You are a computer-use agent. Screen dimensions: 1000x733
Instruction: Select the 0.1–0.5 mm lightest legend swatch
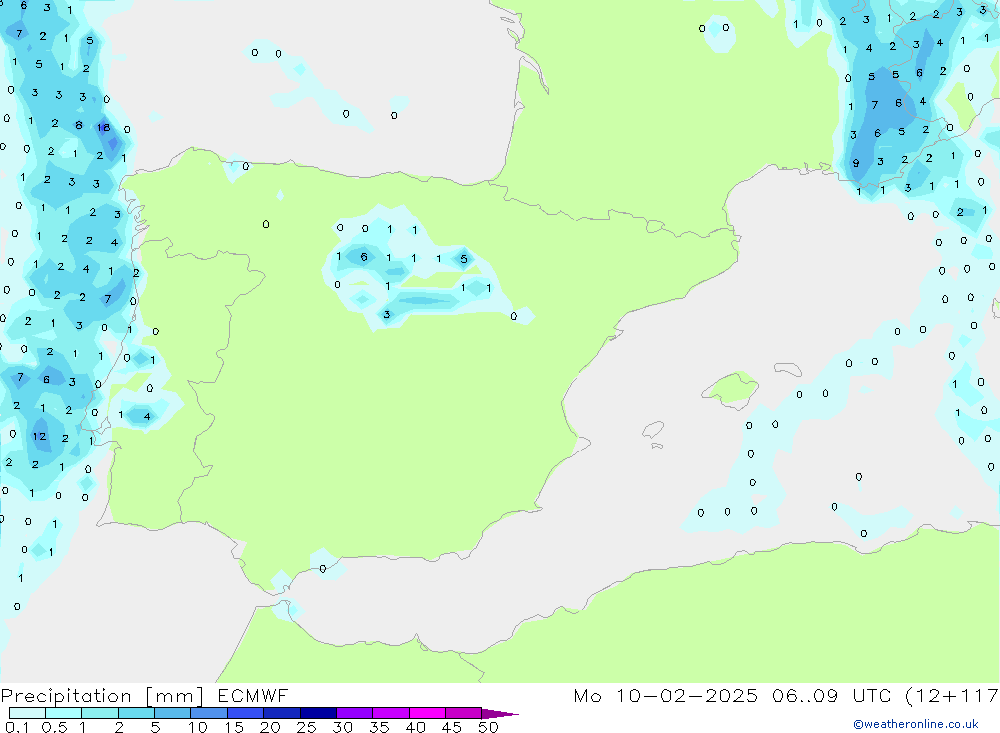point(27,713)
